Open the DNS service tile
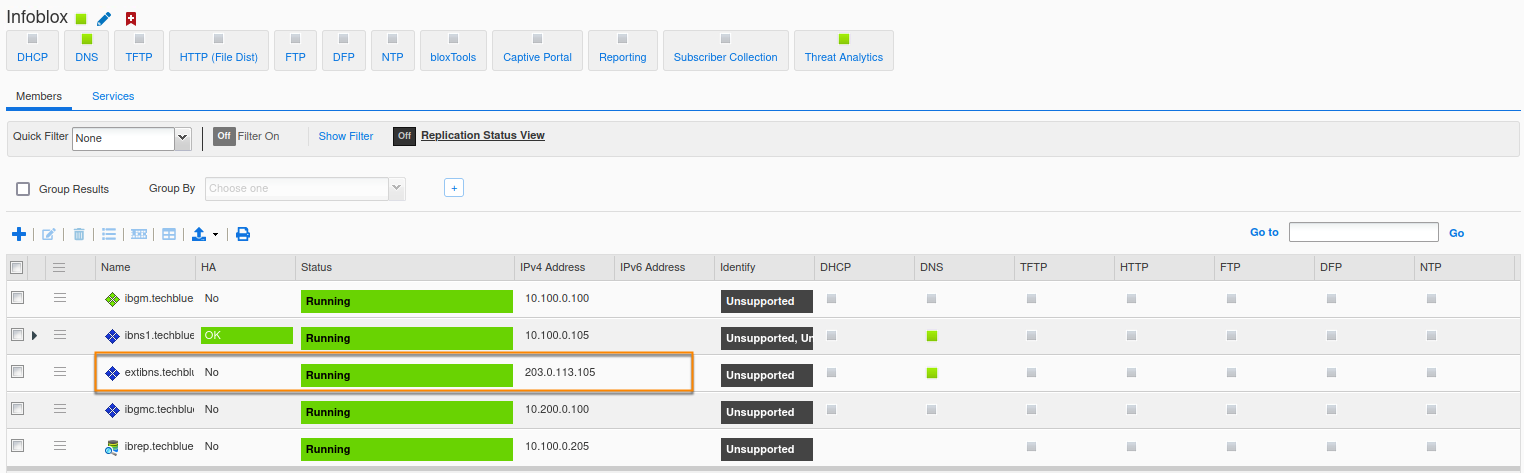 click(x=86, y=50)
